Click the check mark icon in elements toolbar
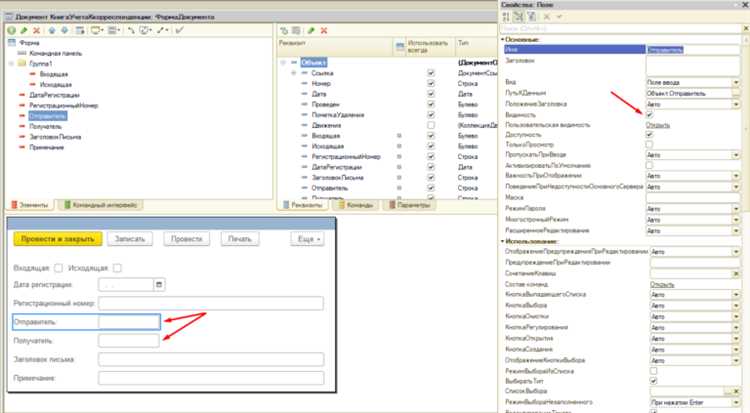Viewport: 750px width, 413px height. (179, 30)
